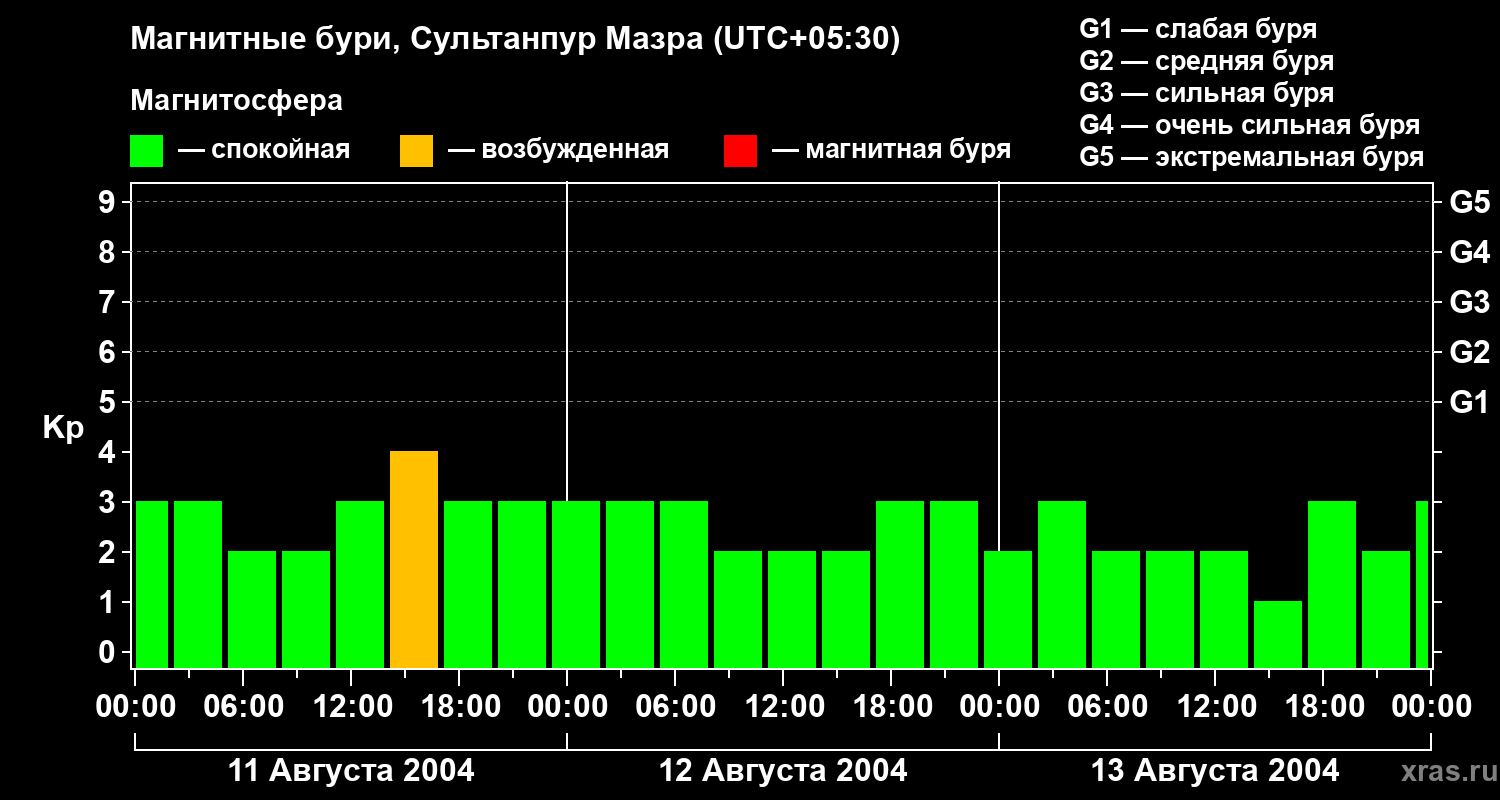Click the right-axis G2 label
This screenshot has height=800, width=1500.
pos(1470,352)
